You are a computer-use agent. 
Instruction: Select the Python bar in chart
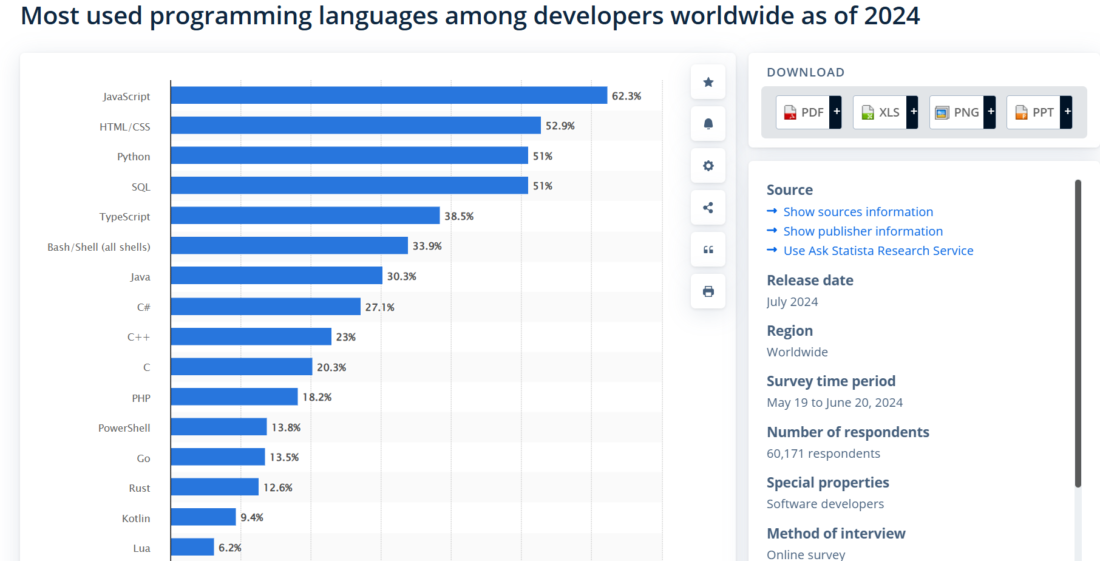[349, 156]
